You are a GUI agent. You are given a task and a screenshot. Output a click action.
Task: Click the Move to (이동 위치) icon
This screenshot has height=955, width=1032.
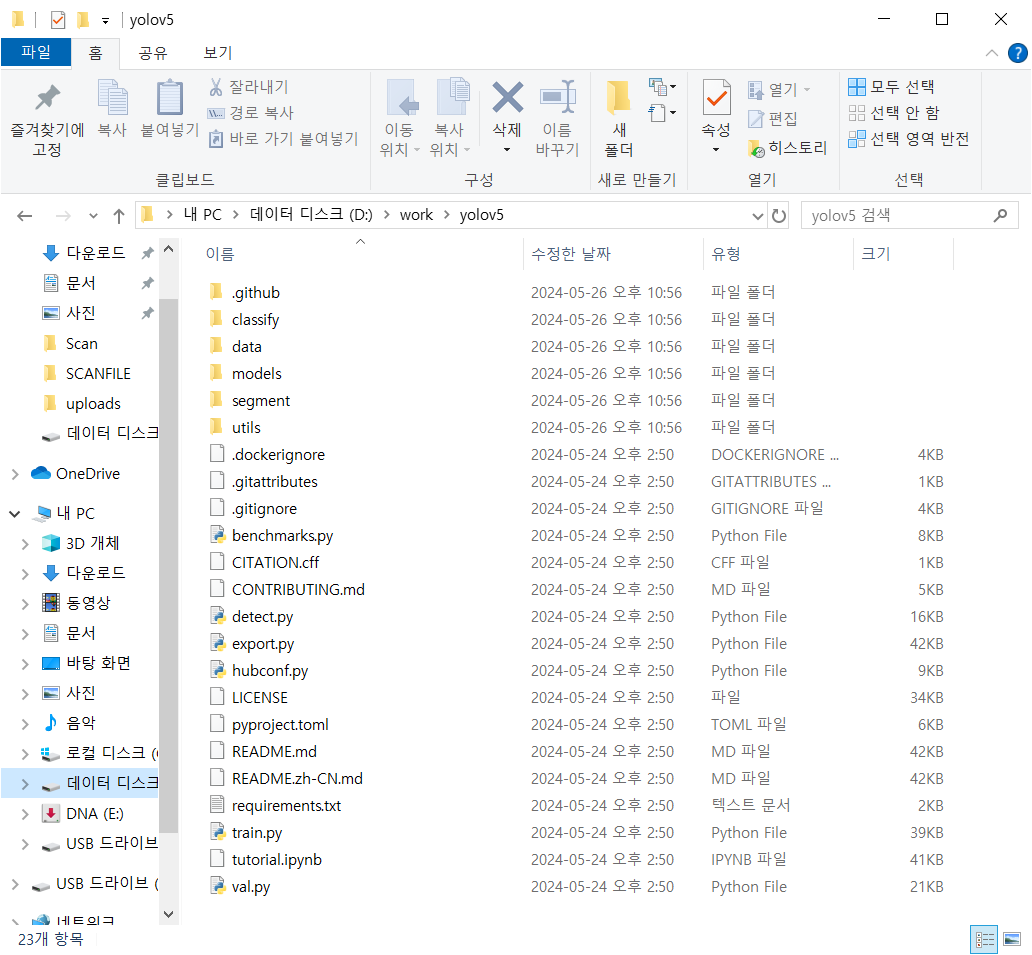(x=400, y=98)
